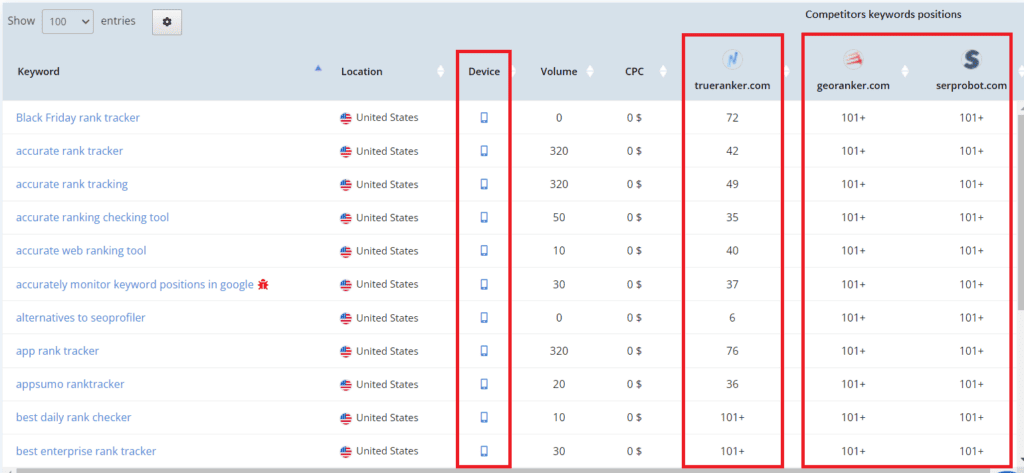Sort by Device column header
The image size is (1024, 473).
click(x=484, y=72)
